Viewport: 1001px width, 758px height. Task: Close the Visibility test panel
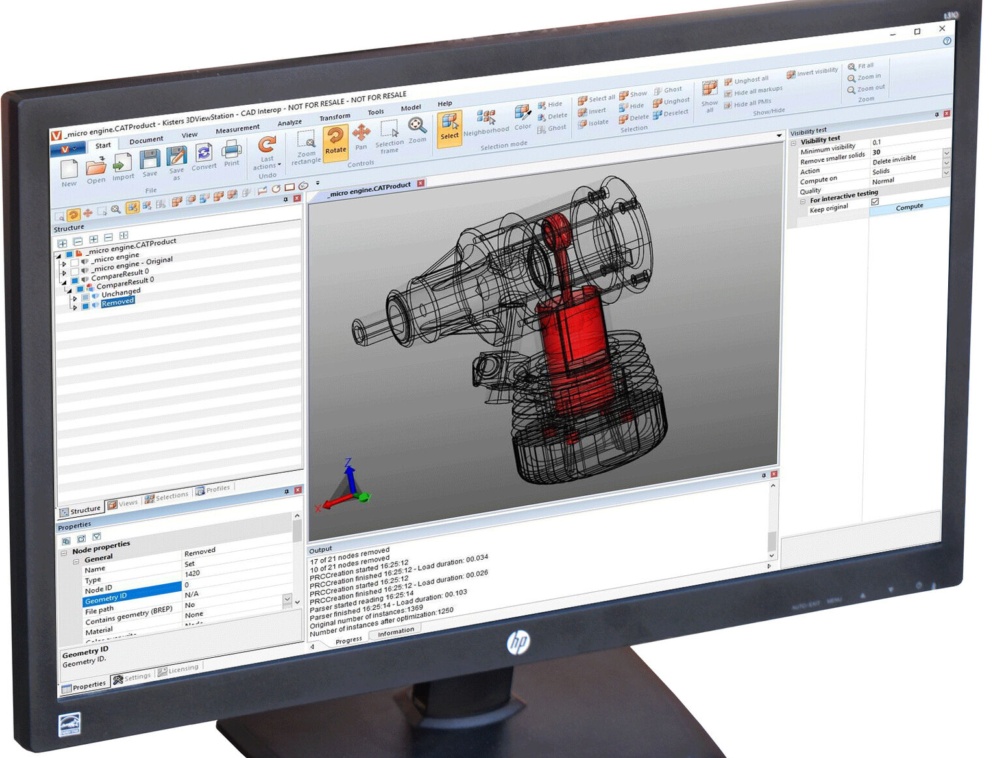[x=946, y=114]
